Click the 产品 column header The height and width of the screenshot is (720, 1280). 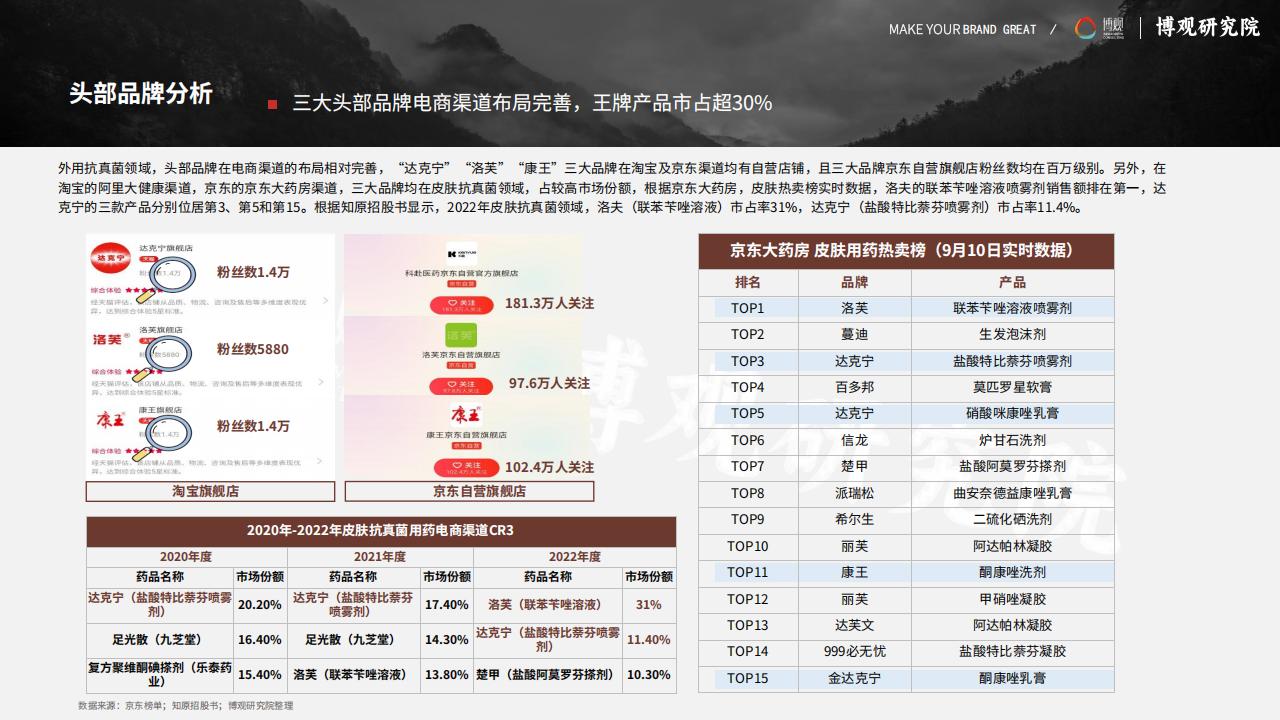click(1012, 282)
